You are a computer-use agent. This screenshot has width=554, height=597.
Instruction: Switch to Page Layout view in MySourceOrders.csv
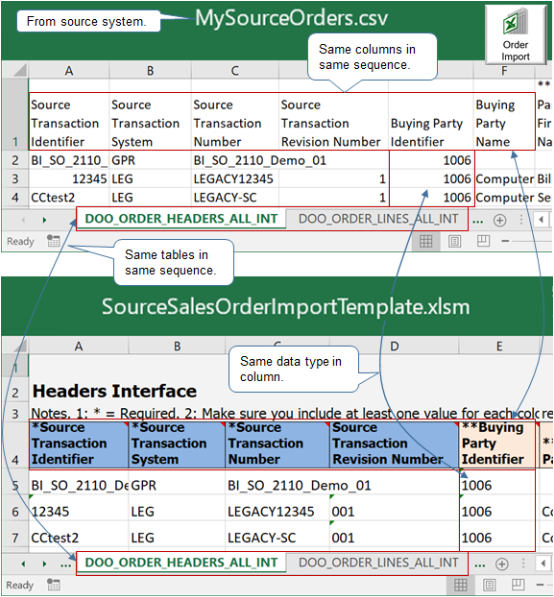455,241
